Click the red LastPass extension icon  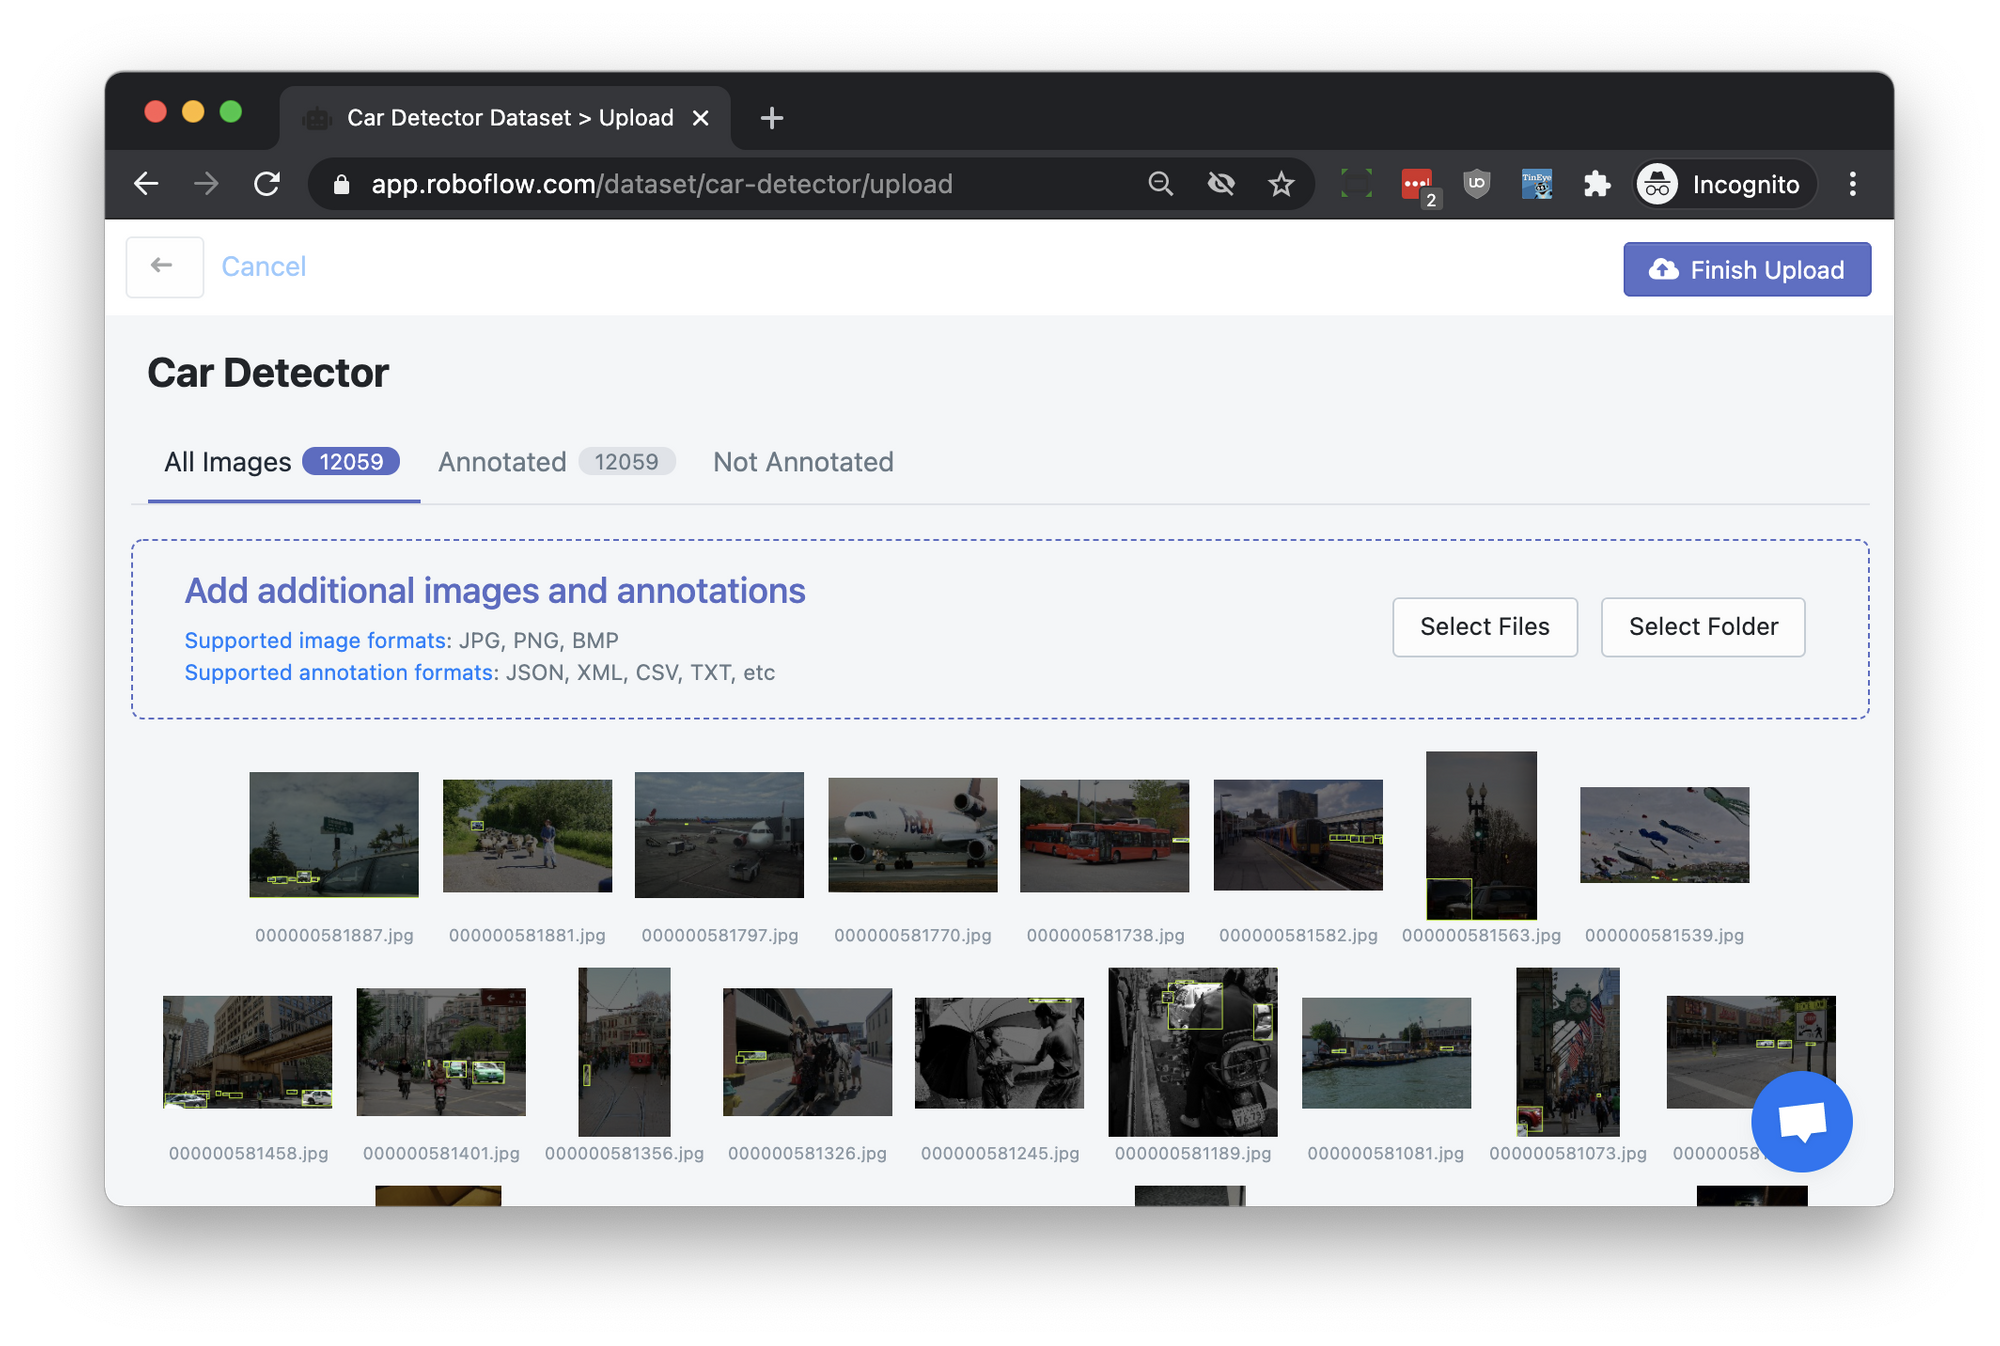(1416, 184)
